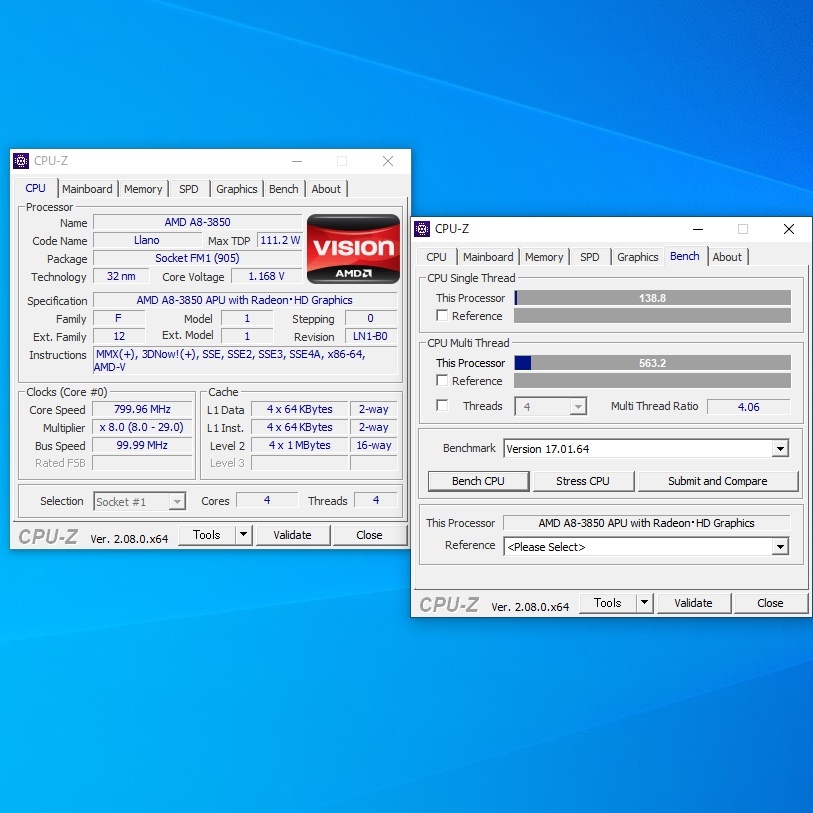Click Tools button in left CPU-Z window
Image resolution: width=813 pixels, height=813 pixels.
(x=207, y=535)
